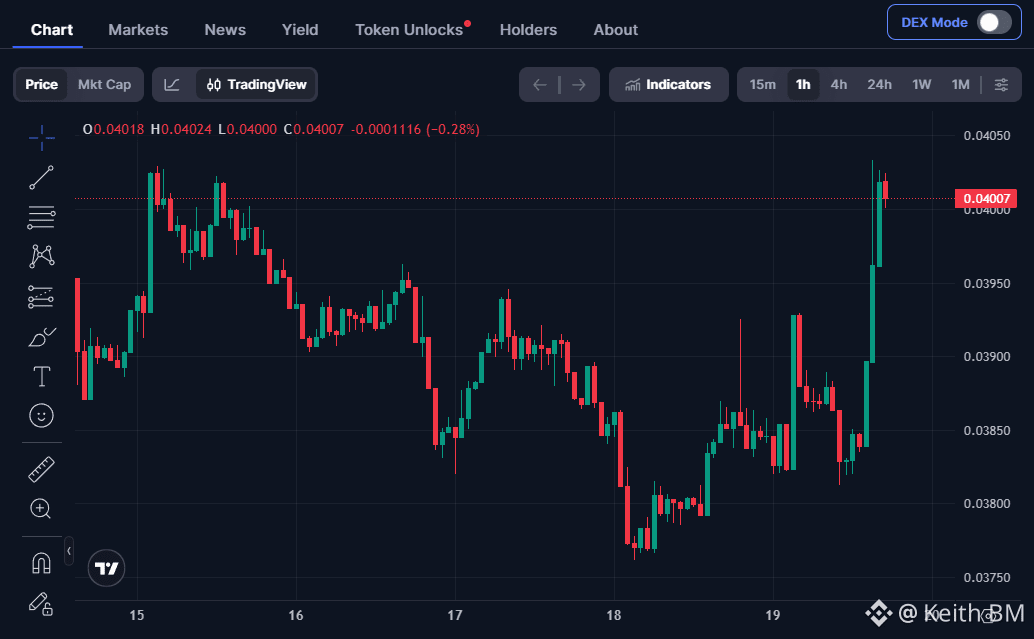Click date label 18 on time axis

(614, 615)
